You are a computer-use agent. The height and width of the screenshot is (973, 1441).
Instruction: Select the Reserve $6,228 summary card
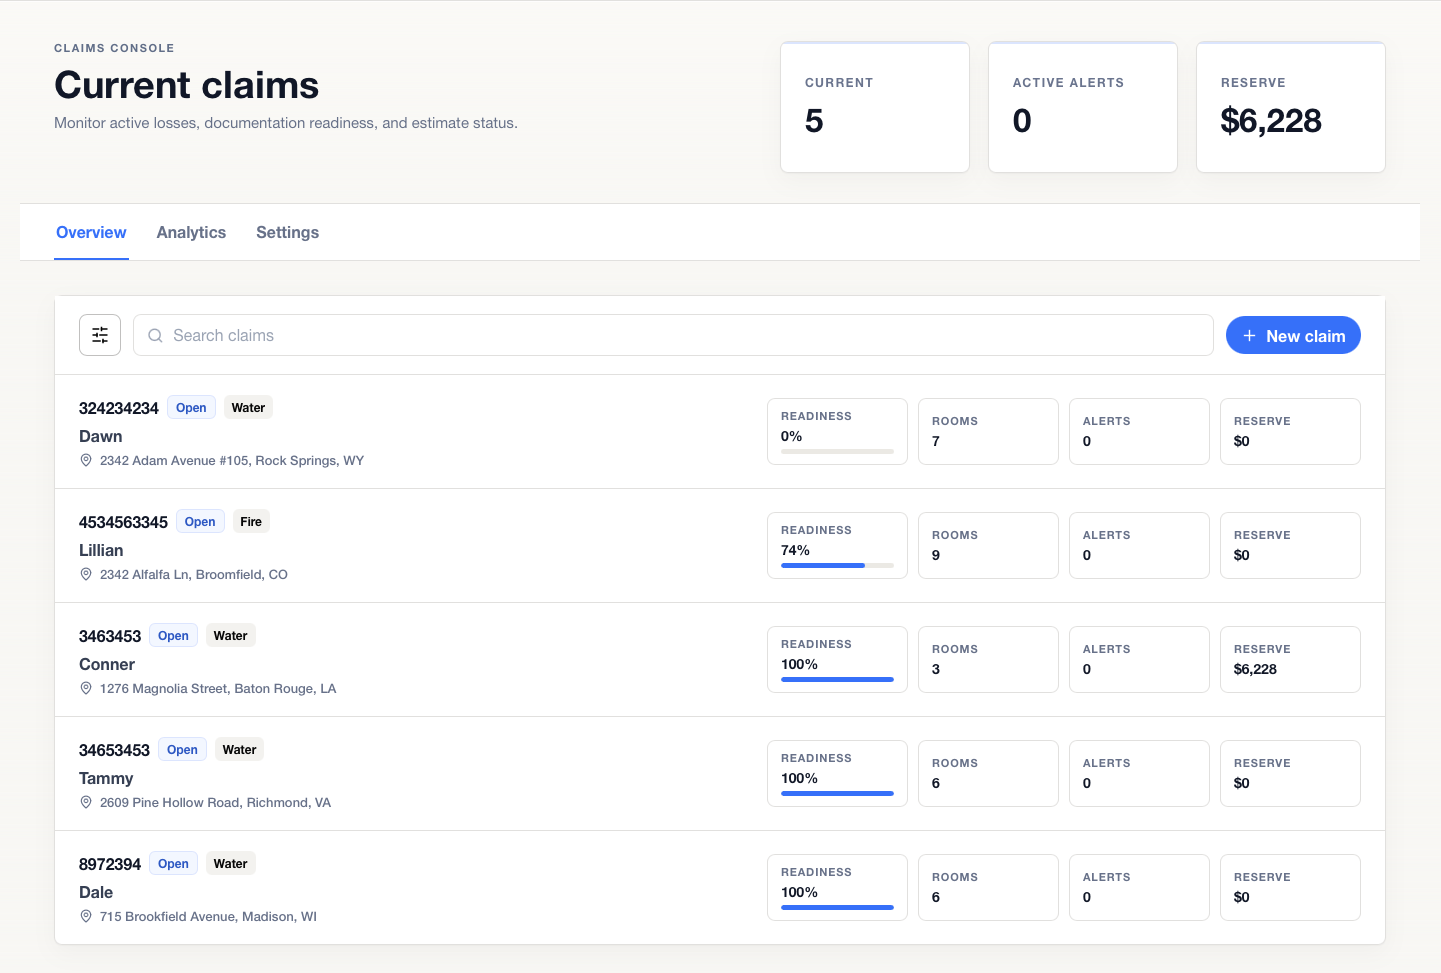tap(1291, 107)
